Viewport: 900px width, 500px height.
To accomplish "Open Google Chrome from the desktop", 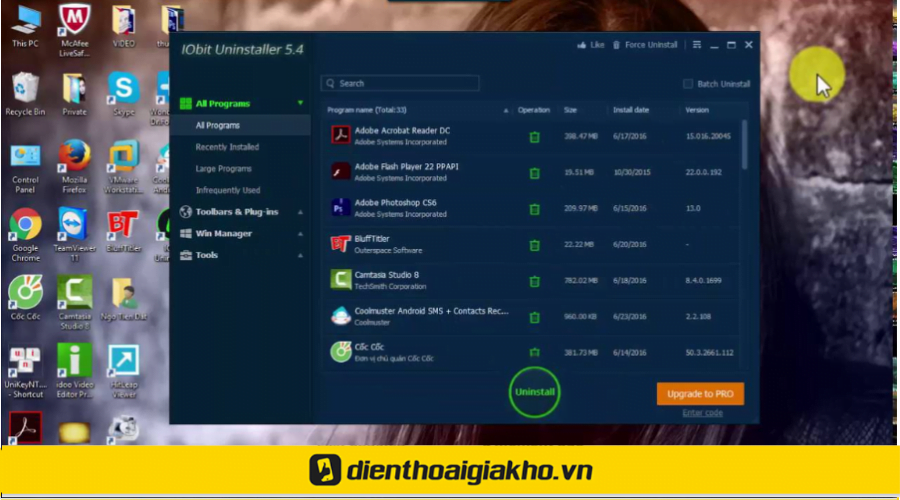I will (x=25, y=226).
